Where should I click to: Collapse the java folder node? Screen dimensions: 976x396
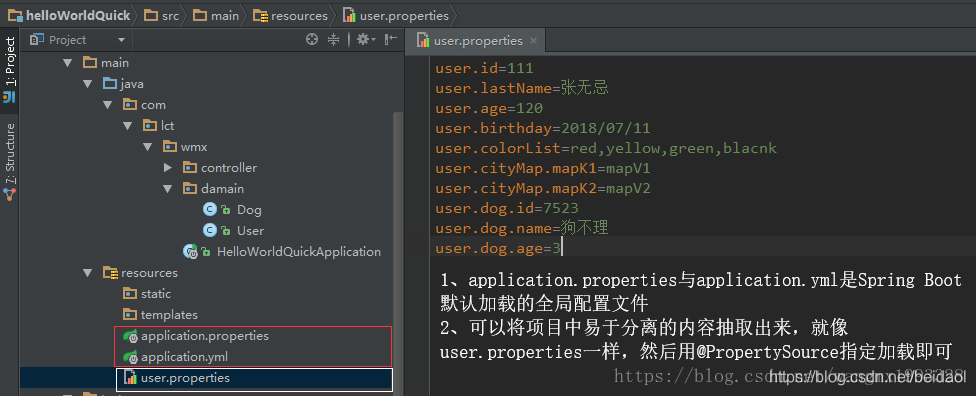point(87,84)
